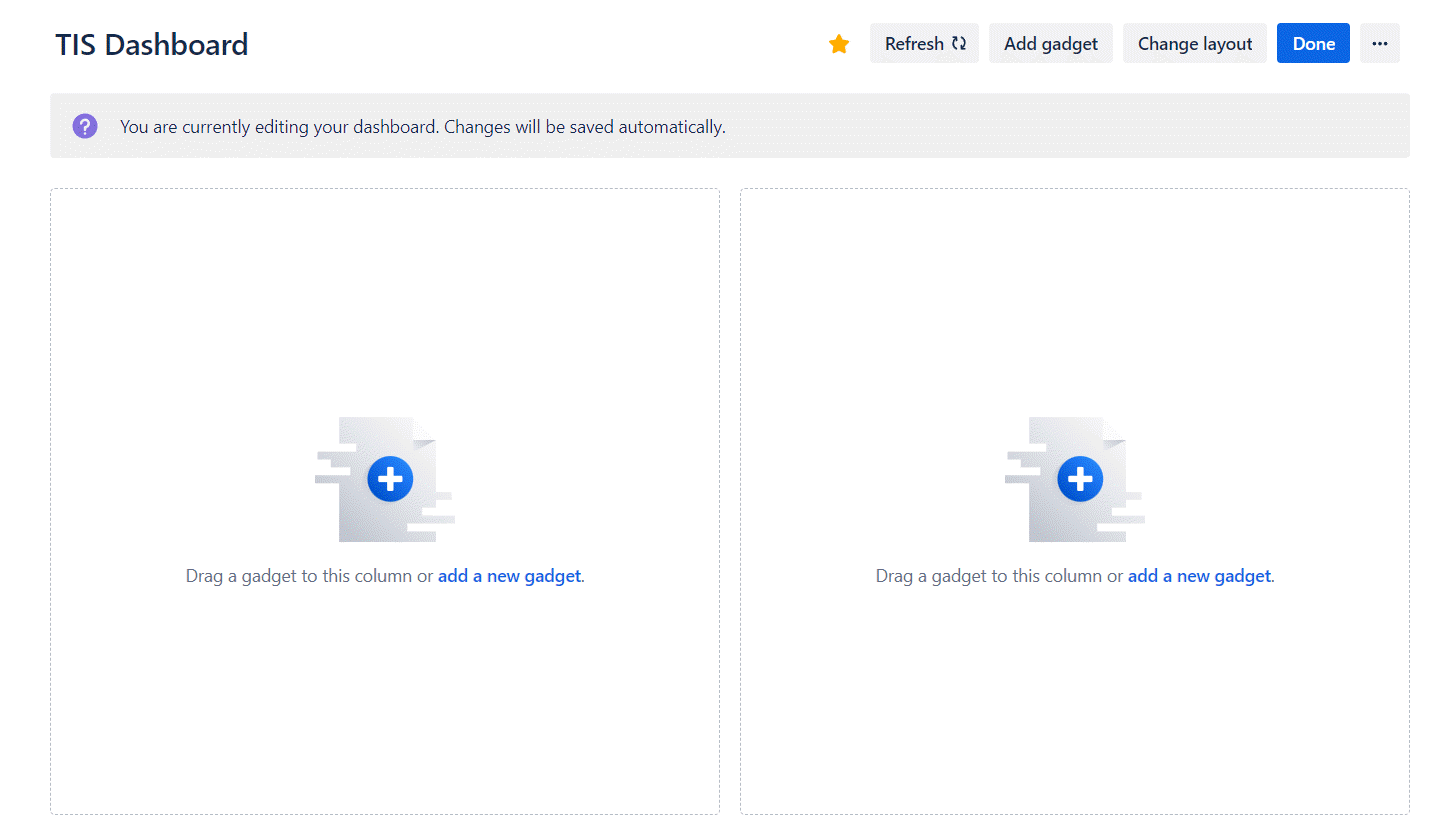Screen dimensions: 1449x833
Task: Click the circular arrows refresh icon
Action: [959, 44]
